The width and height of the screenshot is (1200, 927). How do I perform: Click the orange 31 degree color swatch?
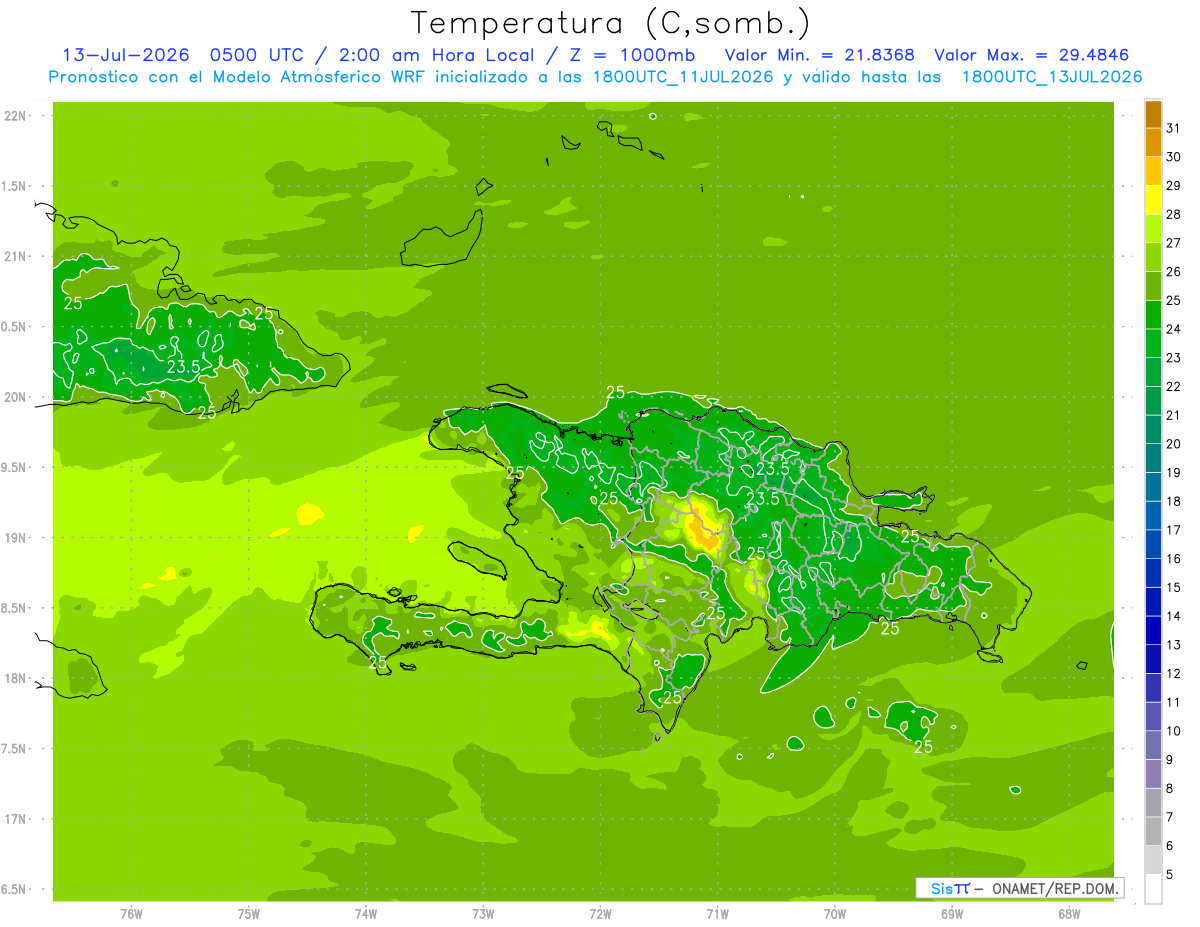(x=1153, y=114)
